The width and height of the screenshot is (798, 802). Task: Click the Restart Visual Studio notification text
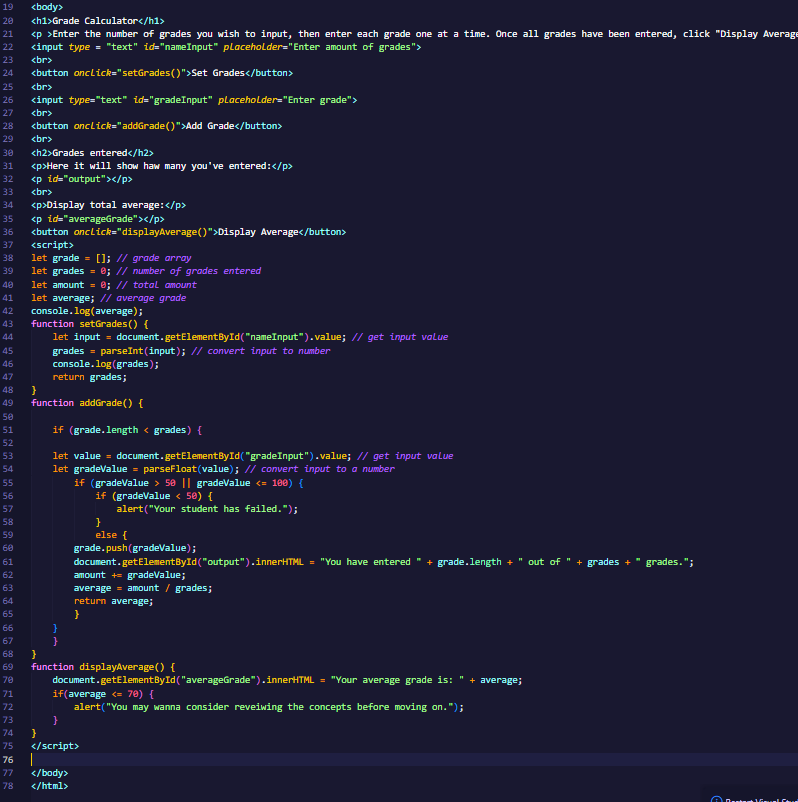tap(761, 799)
